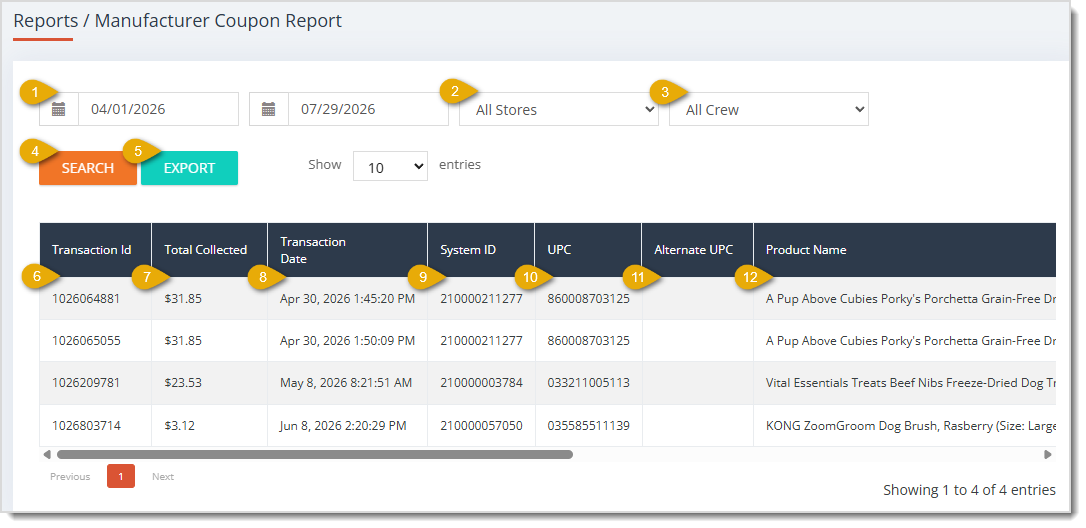
Task: Click date May 8, 2026 8:21:51 AM
Action: pyautogui.click(x=344, y=382)
